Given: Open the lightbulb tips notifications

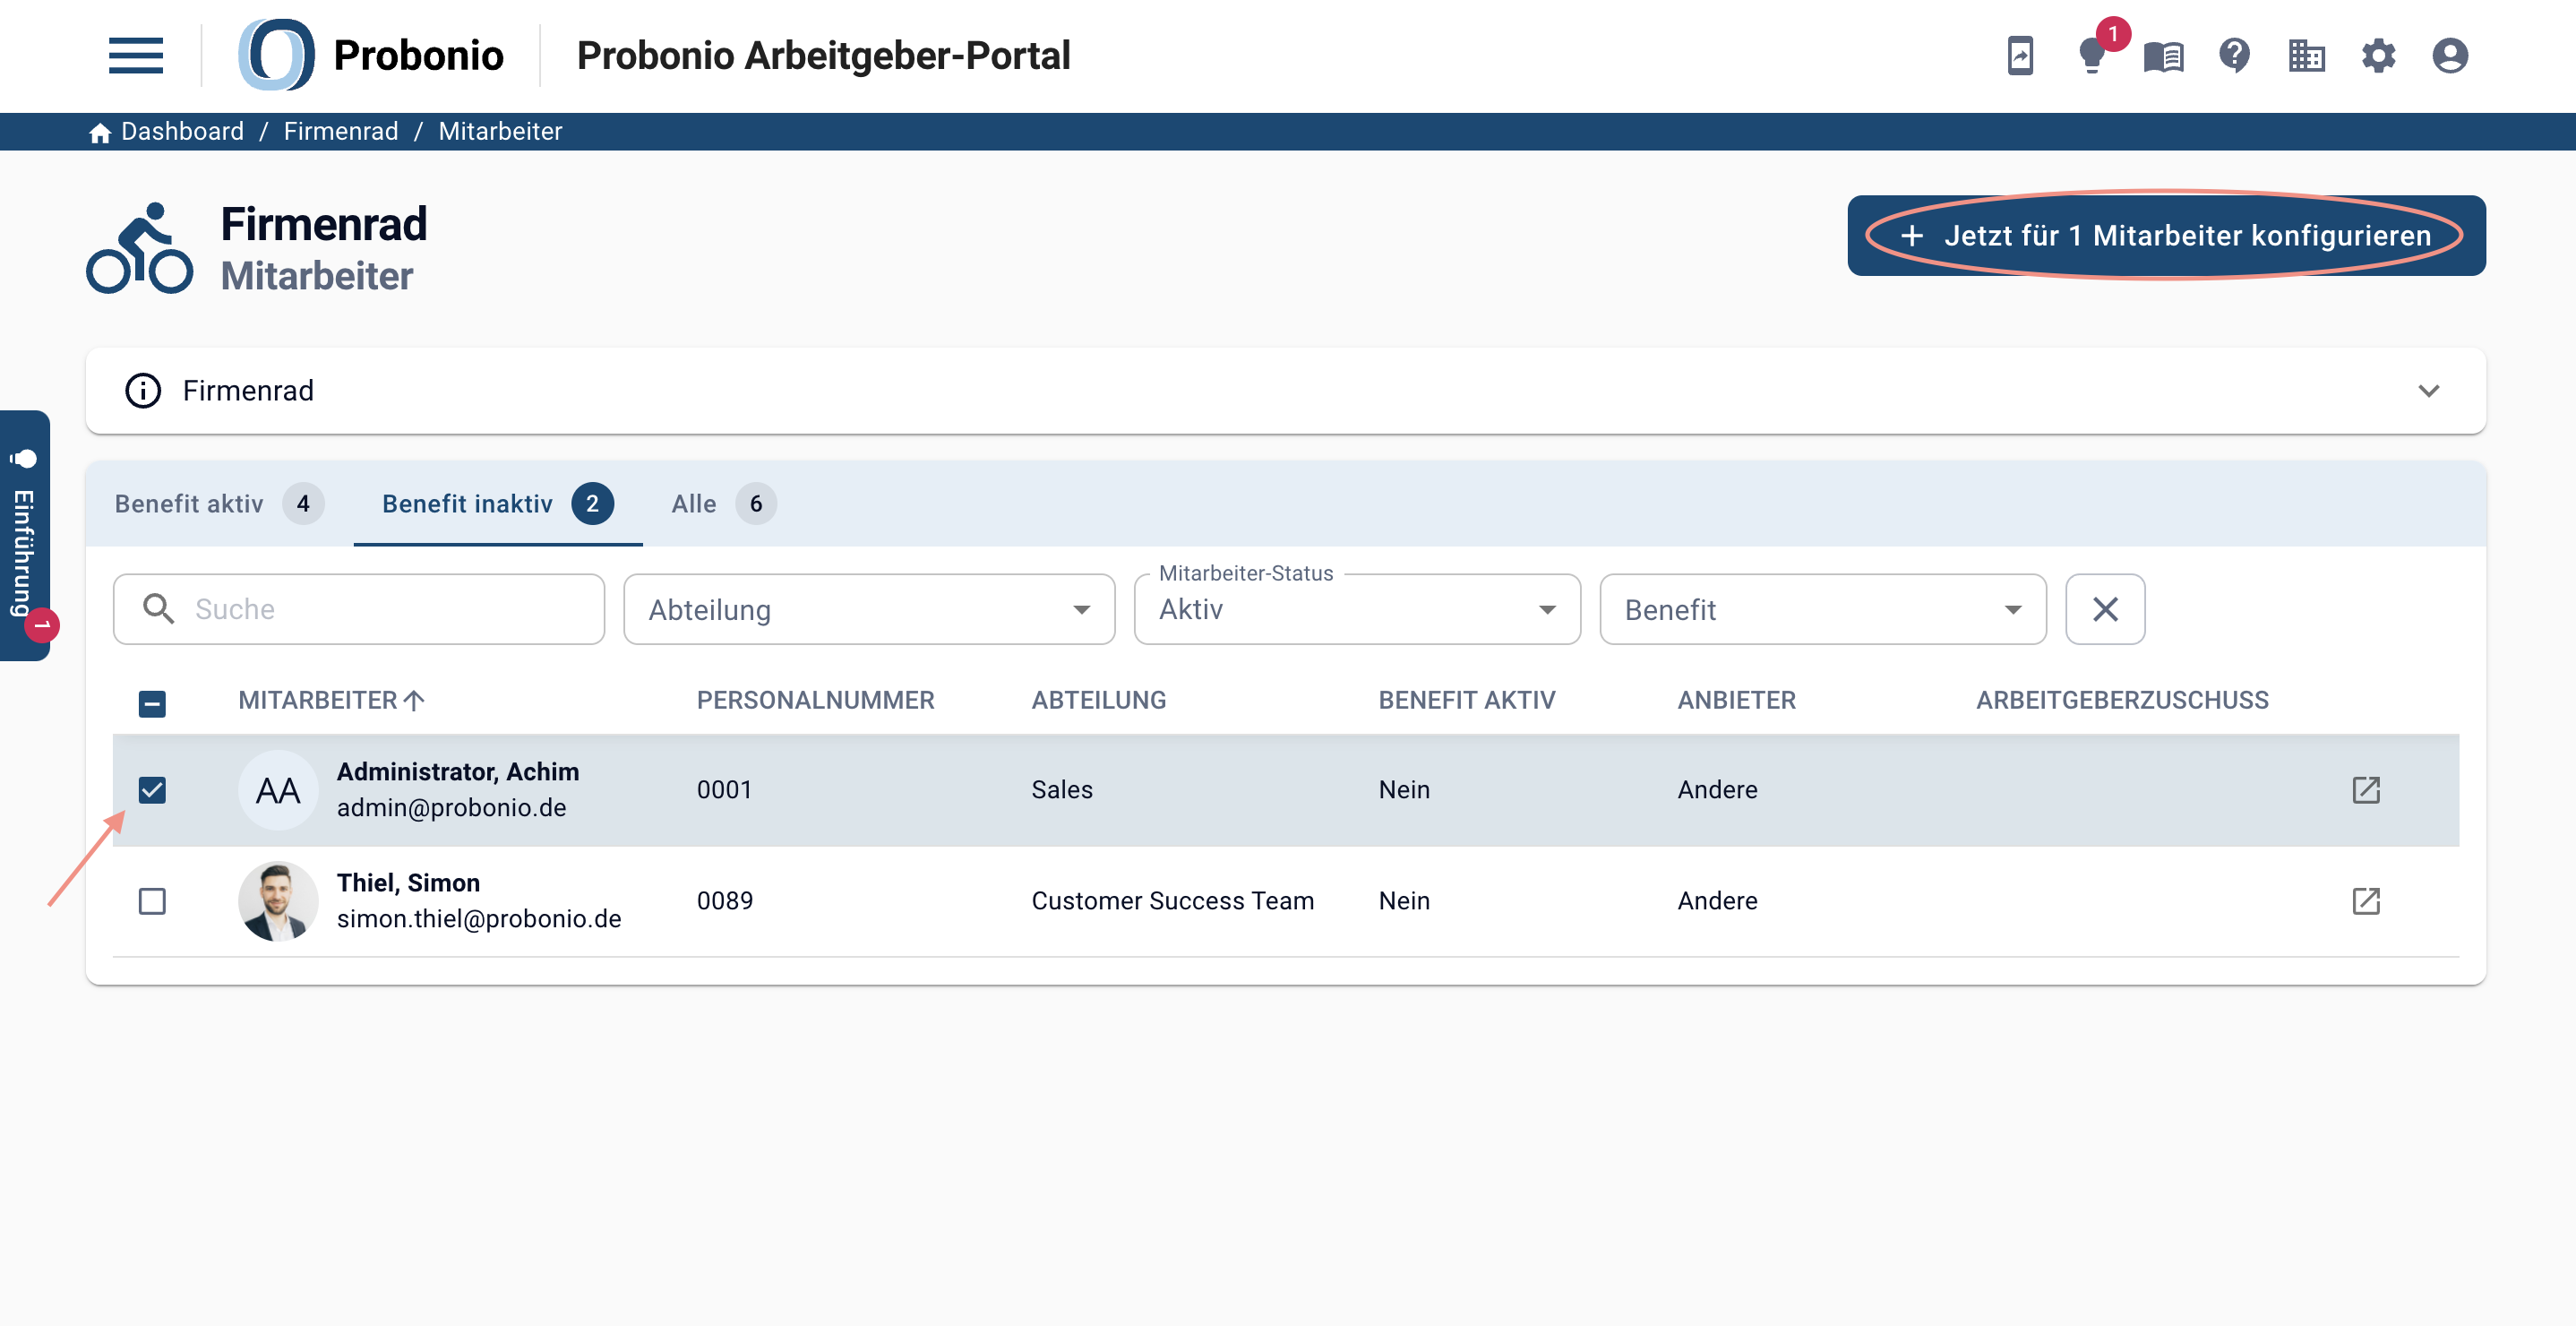Looking at the screenshot, I should (x=2091, y=55).
